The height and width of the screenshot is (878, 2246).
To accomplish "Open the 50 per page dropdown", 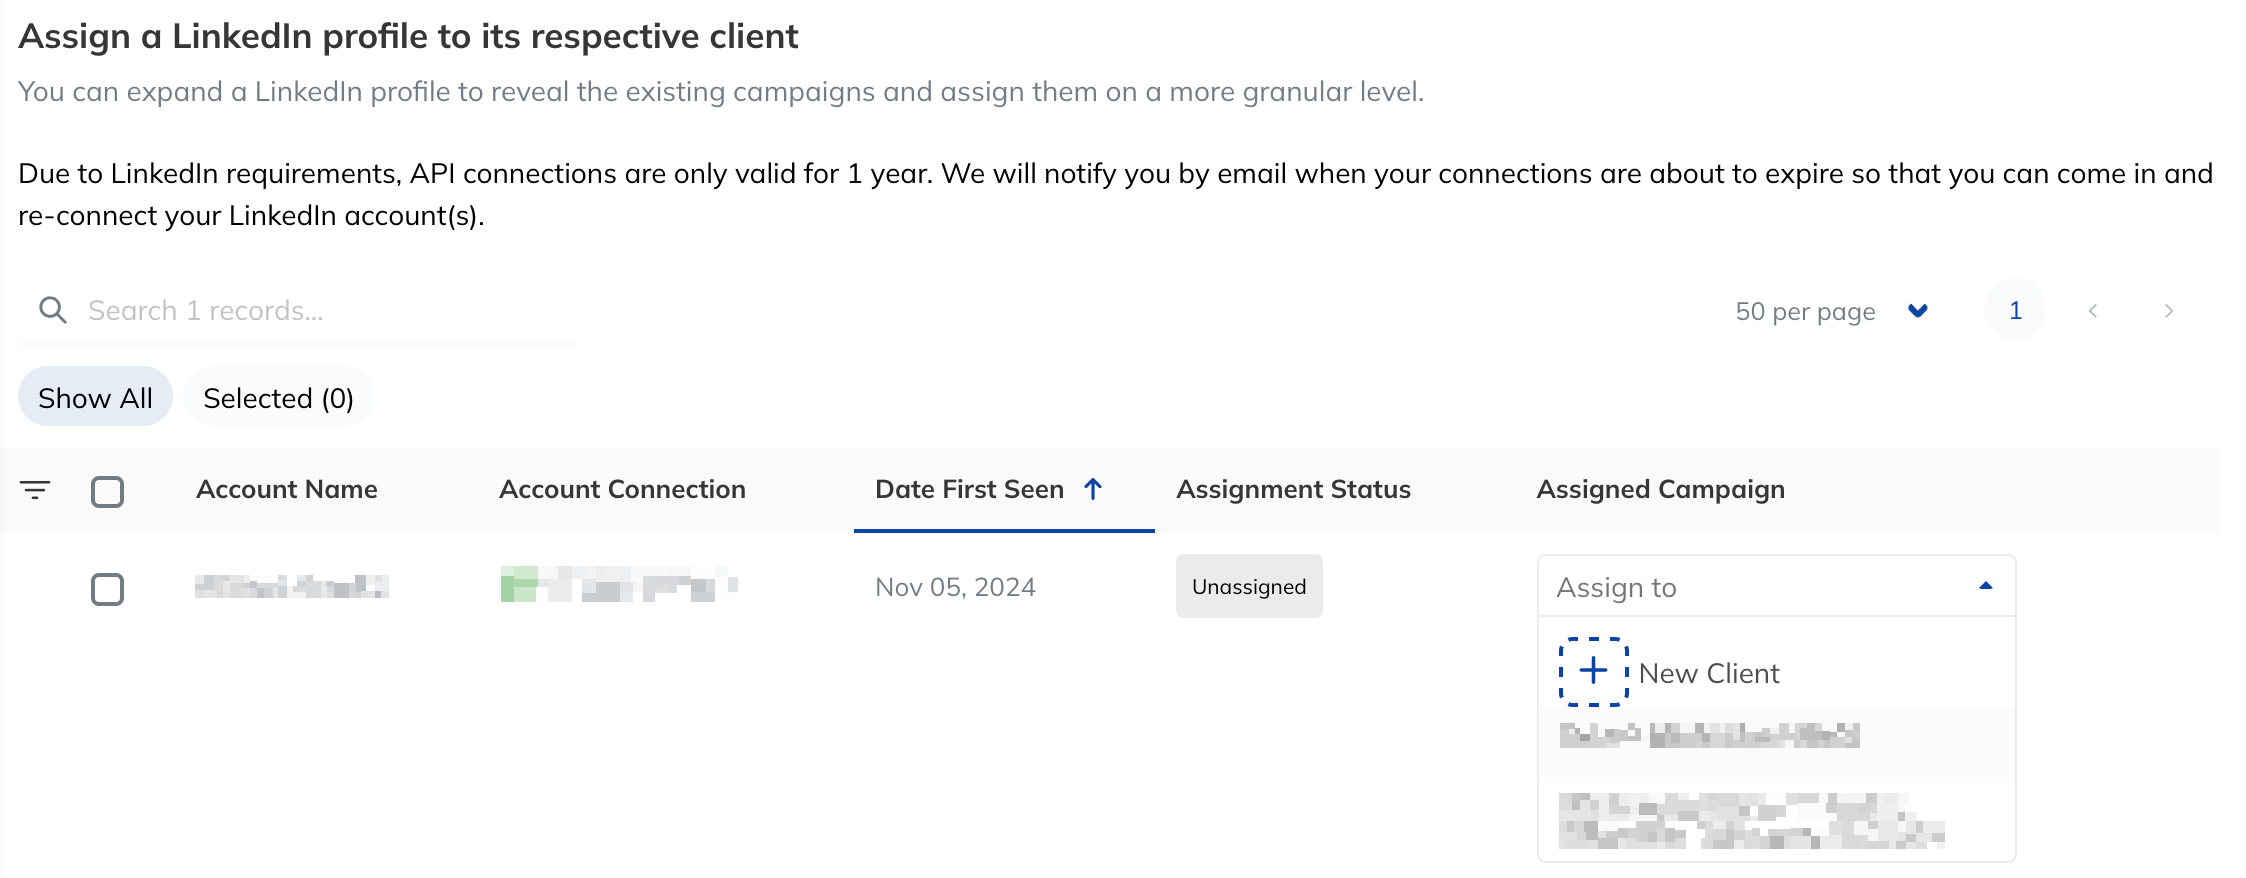I will (x=1831, y=311).
